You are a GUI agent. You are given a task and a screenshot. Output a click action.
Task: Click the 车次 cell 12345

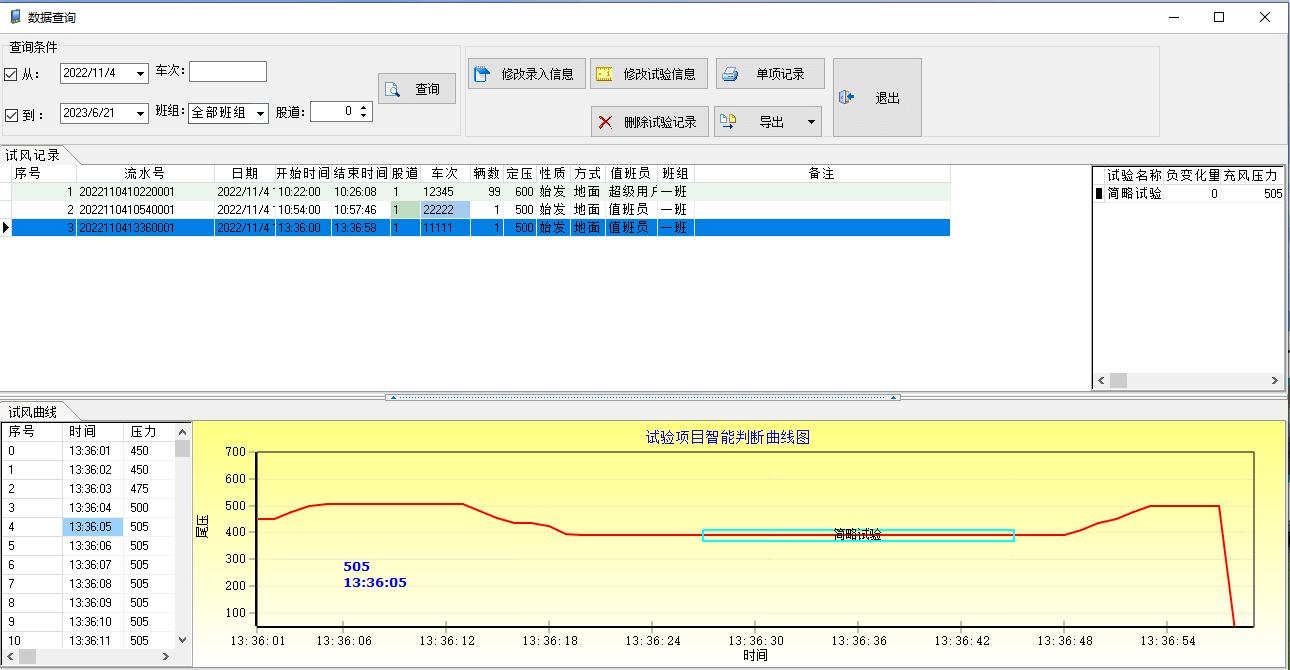pos(445,191)
